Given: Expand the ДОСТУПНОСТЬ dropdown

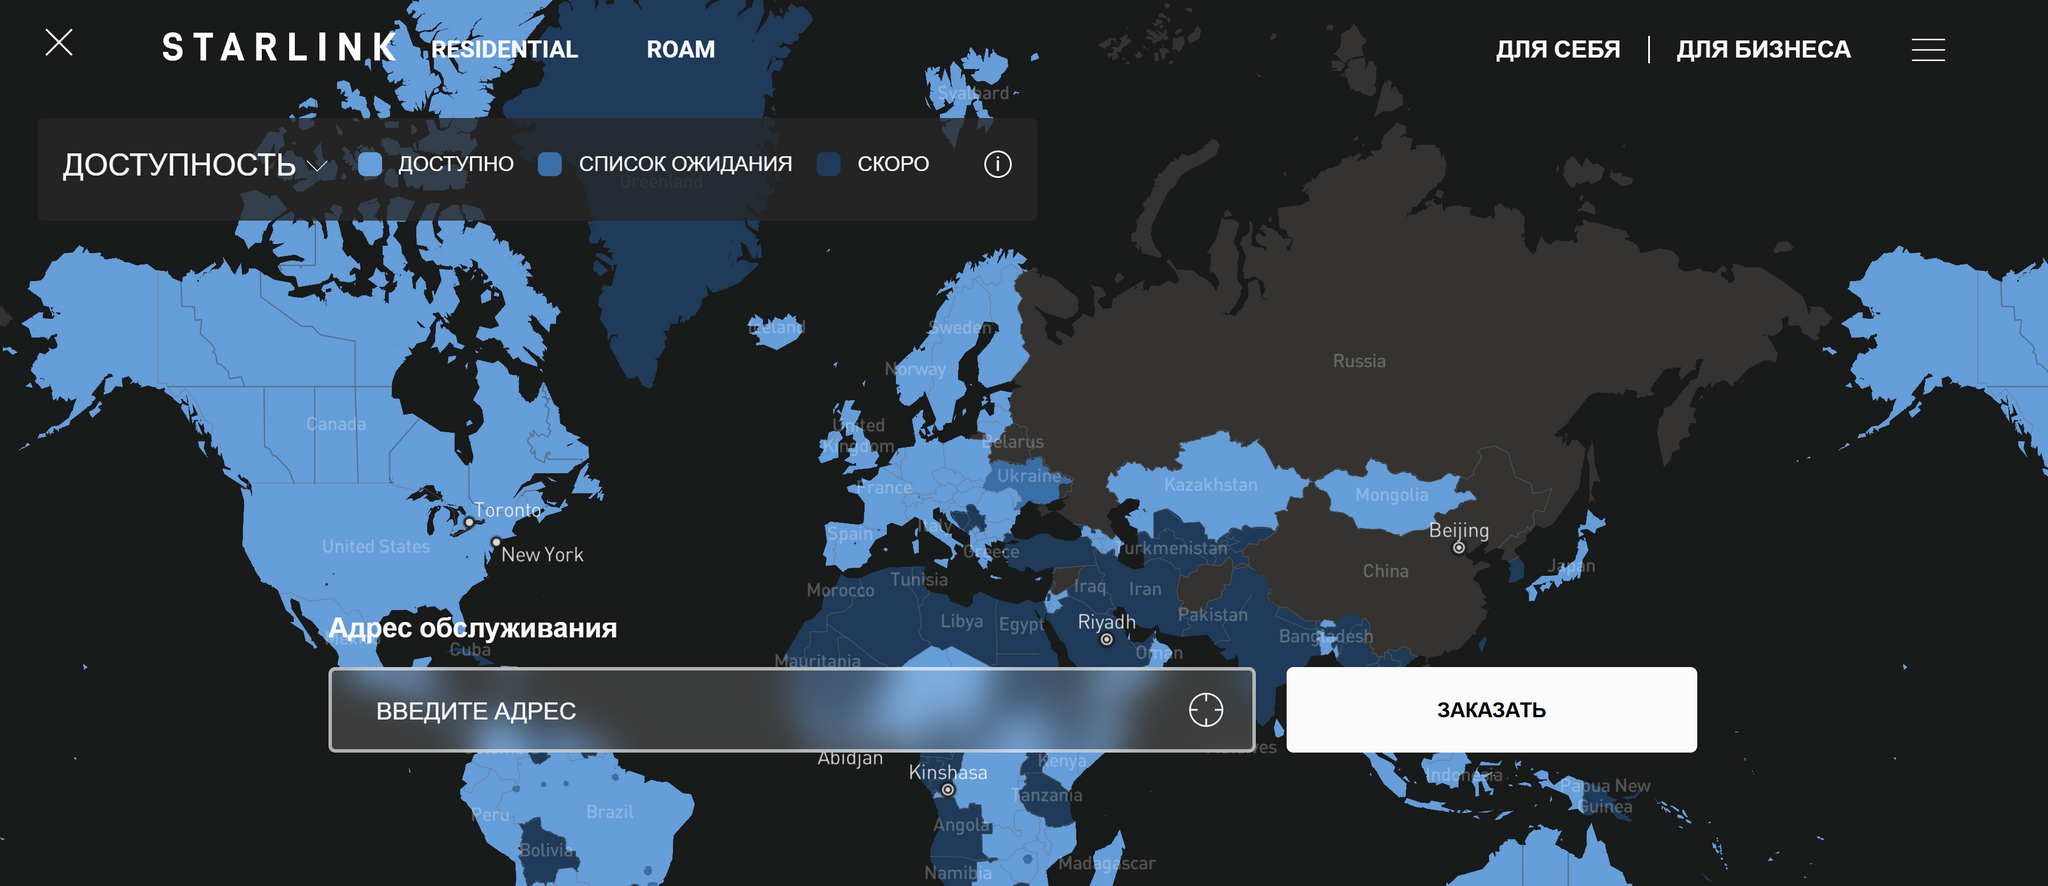Looking at the screenshot, I should (180, 165).
